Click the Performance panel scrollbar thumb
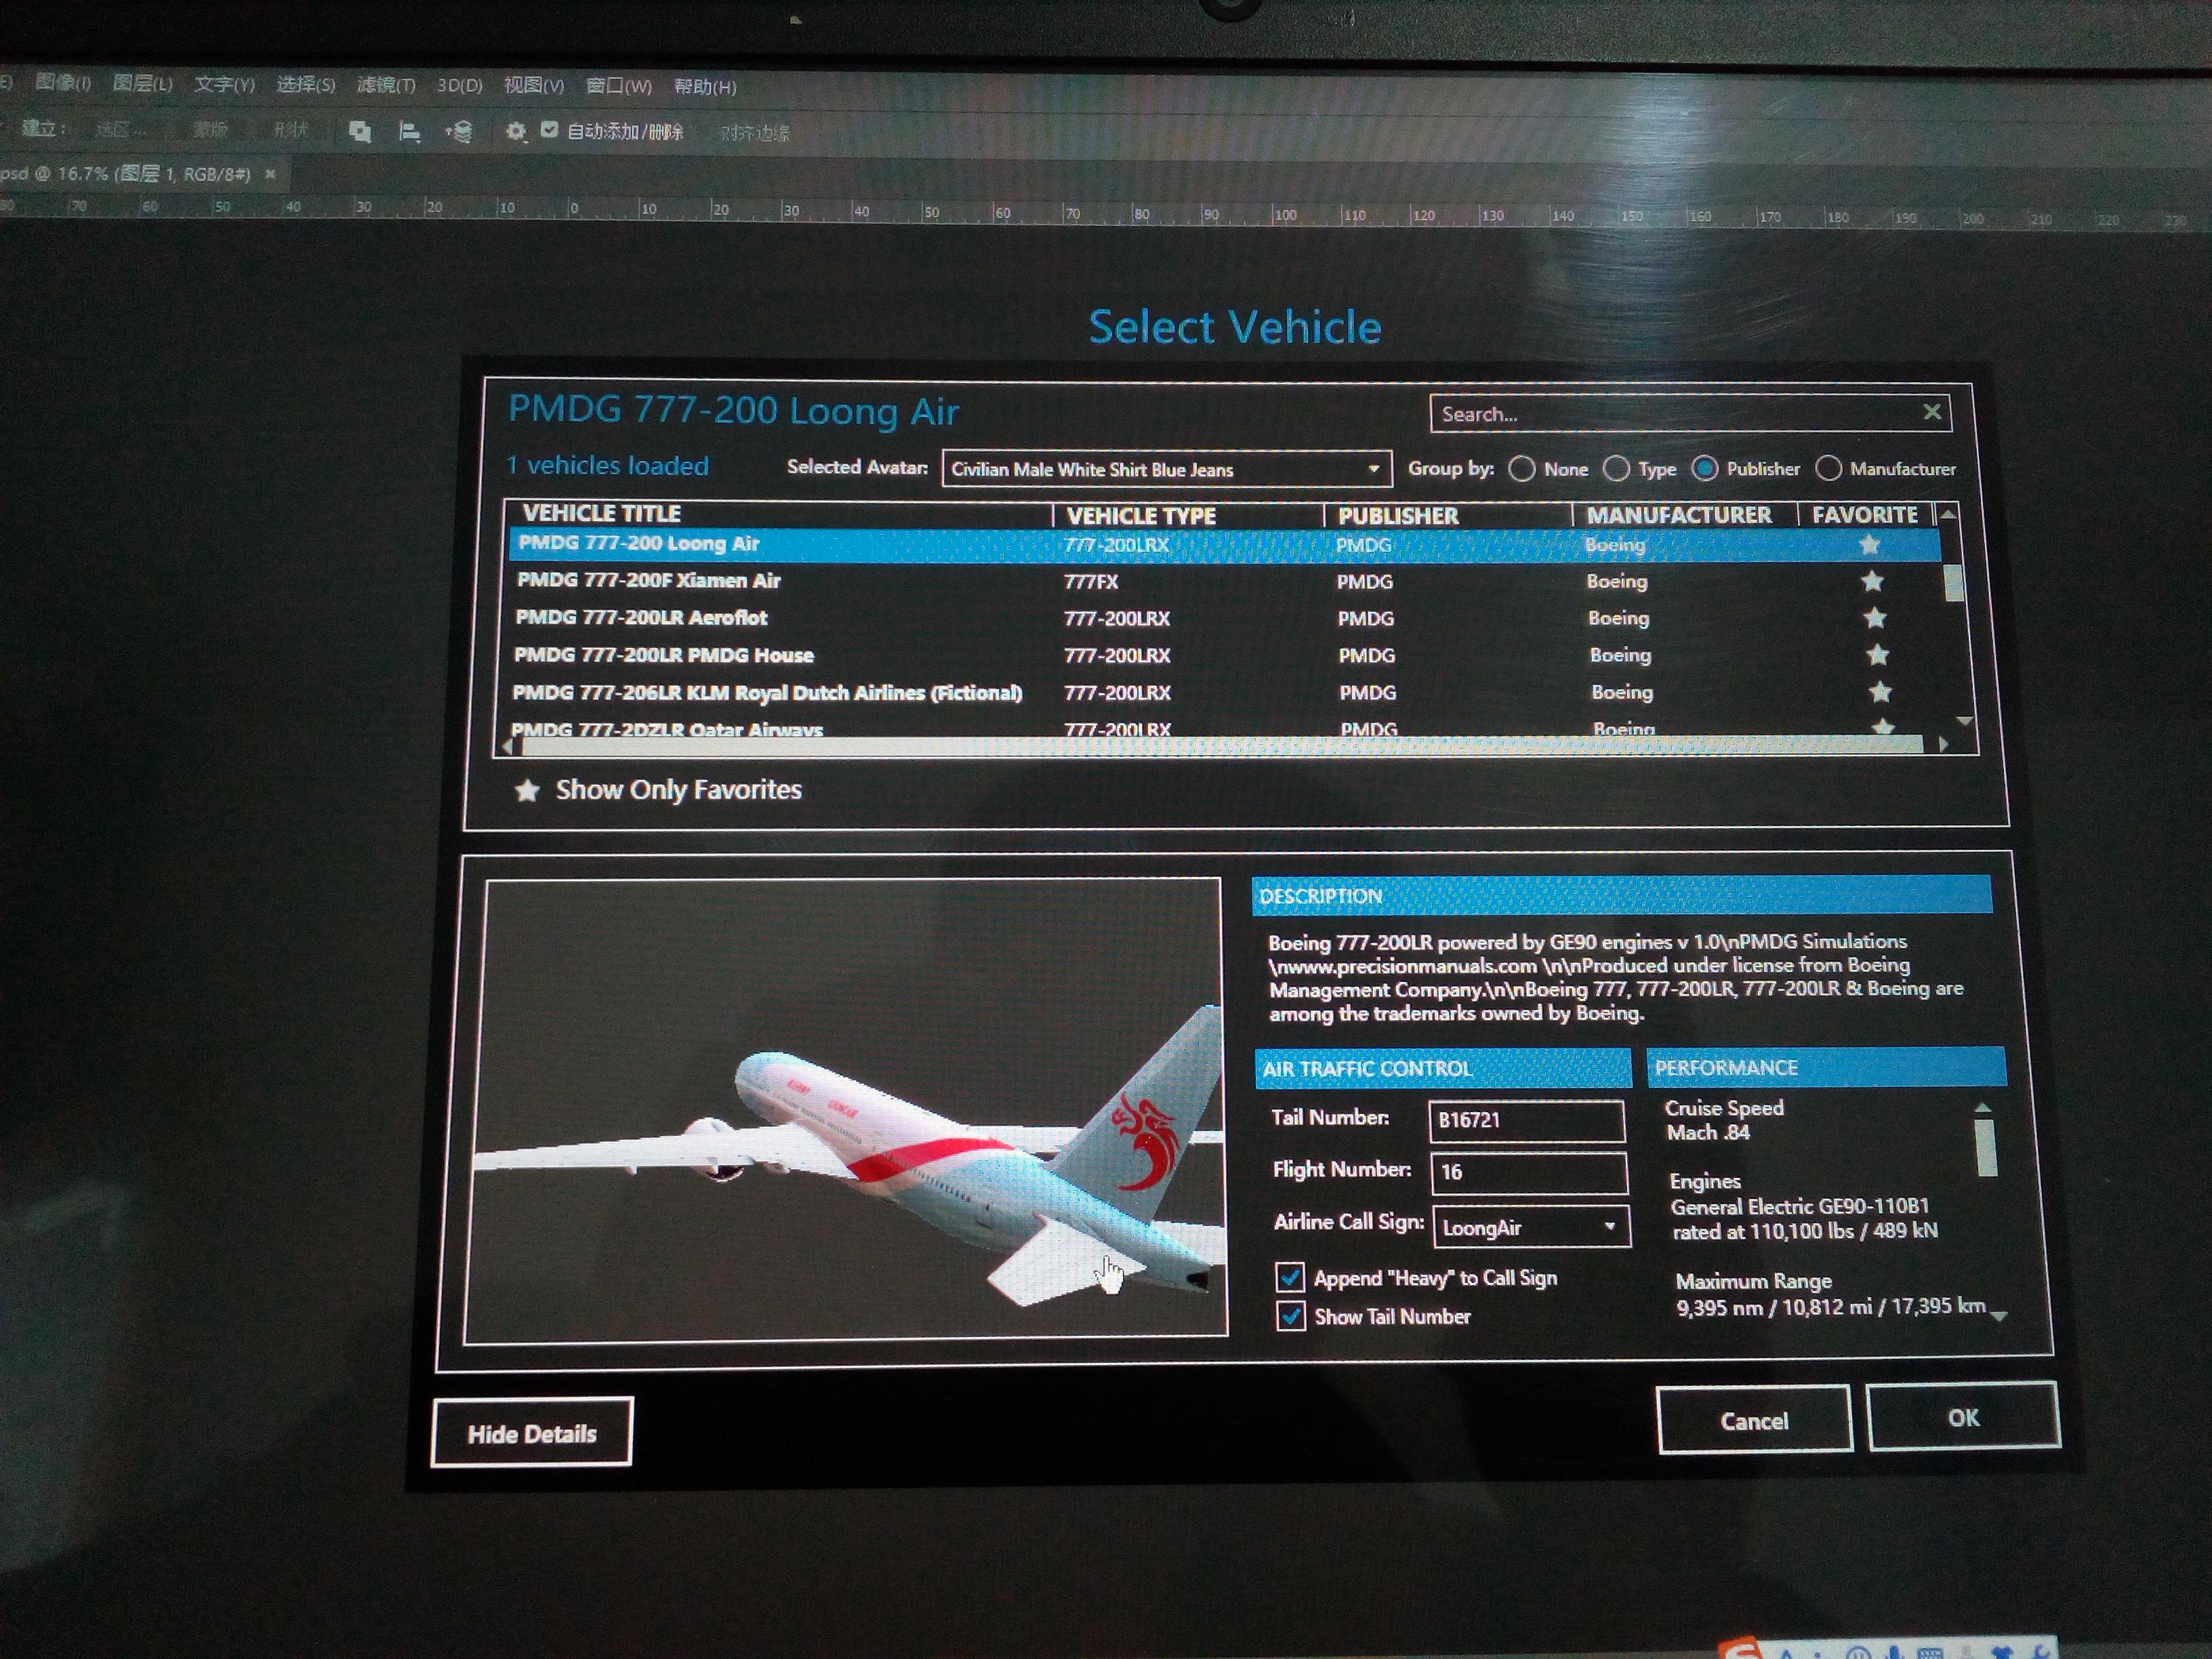The image size is (2212, 1659). pos(1987,1147)
